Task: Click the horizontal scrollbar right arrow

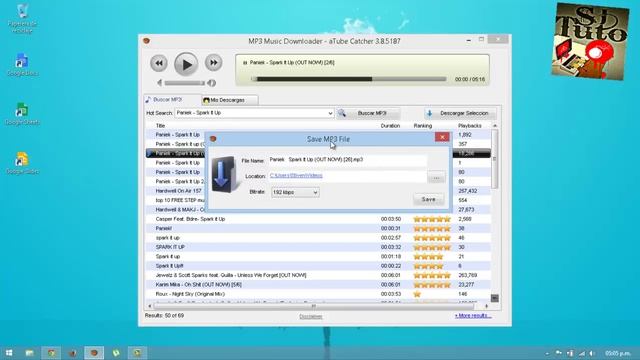Action: pos(486,306)
